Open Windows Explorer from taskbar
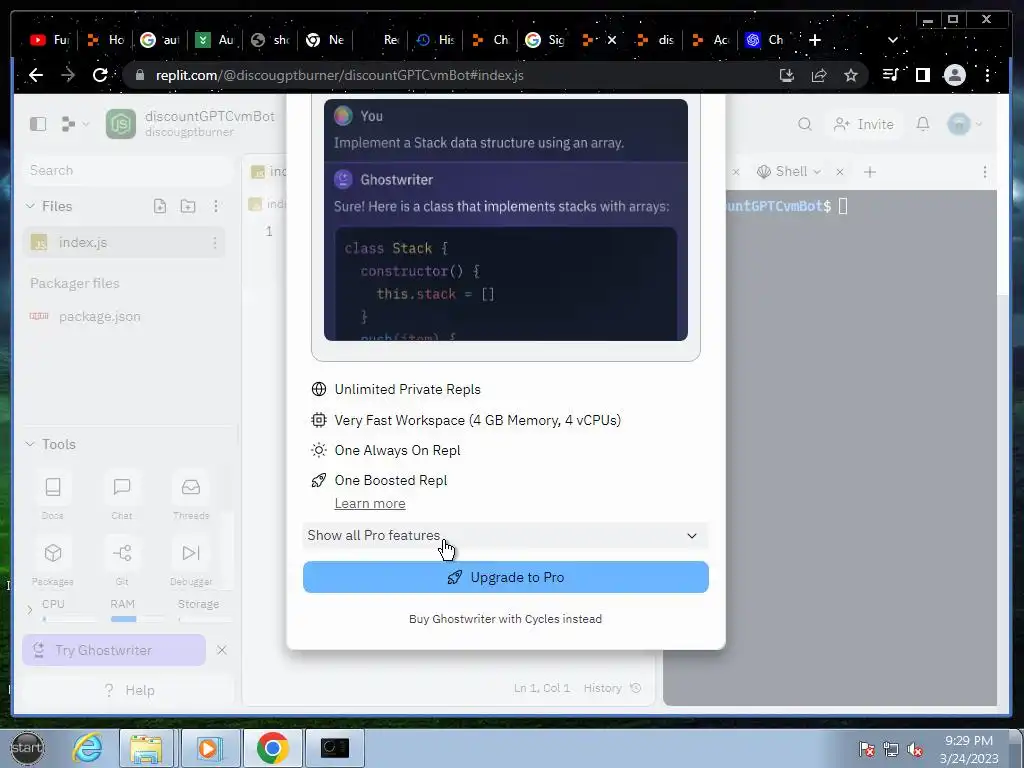This screenshot has height=768, width=1024. pos(146,748)
